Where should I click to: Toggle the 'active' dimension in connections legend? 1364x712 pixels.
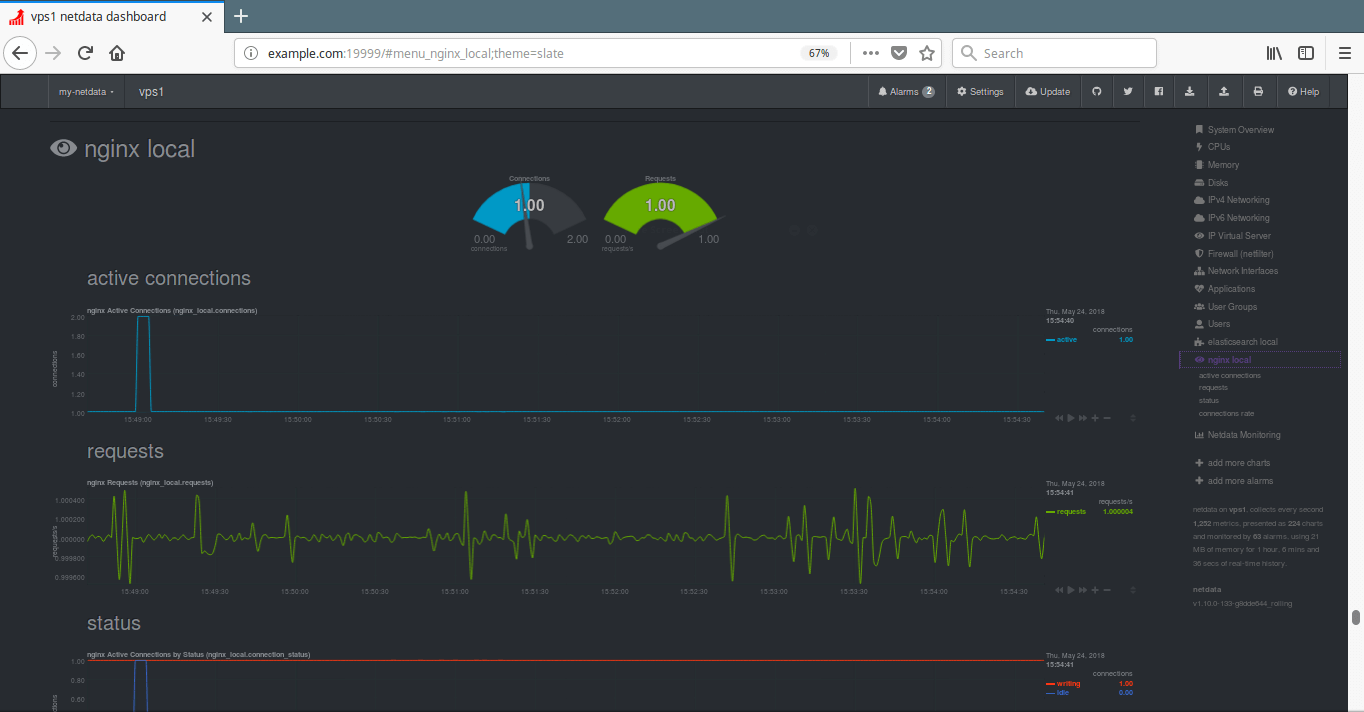(1067, 340)
